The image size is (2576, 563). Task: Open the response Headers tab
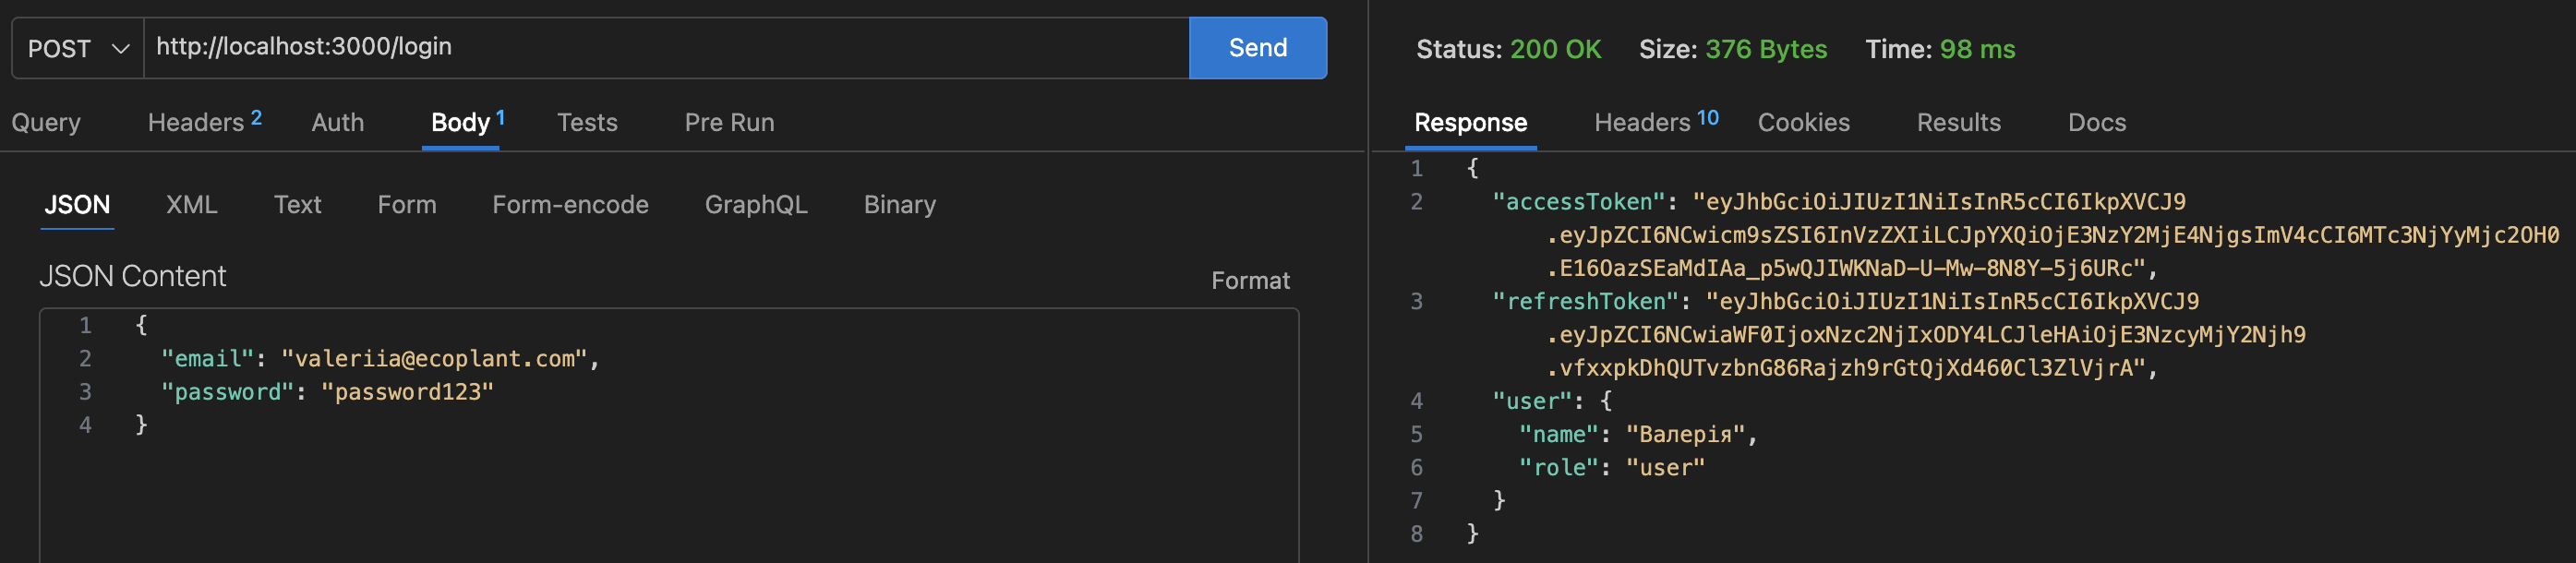click(1656, 122)
